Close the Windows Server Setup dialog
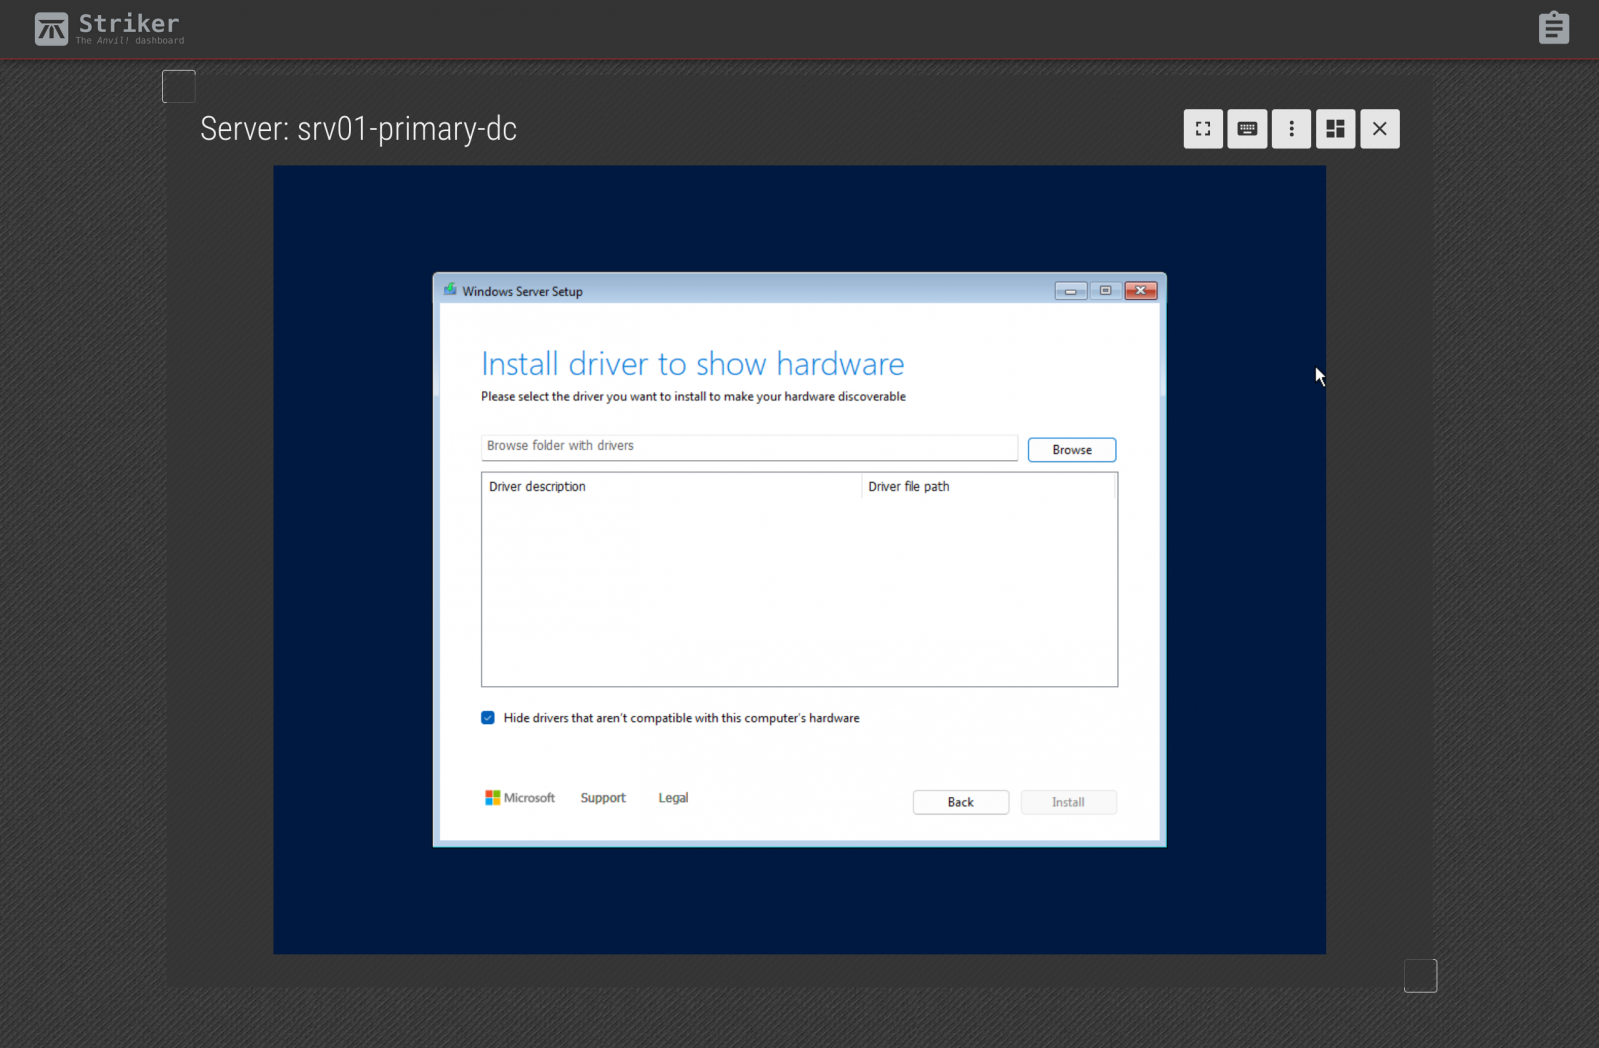 coord(1140,291)
